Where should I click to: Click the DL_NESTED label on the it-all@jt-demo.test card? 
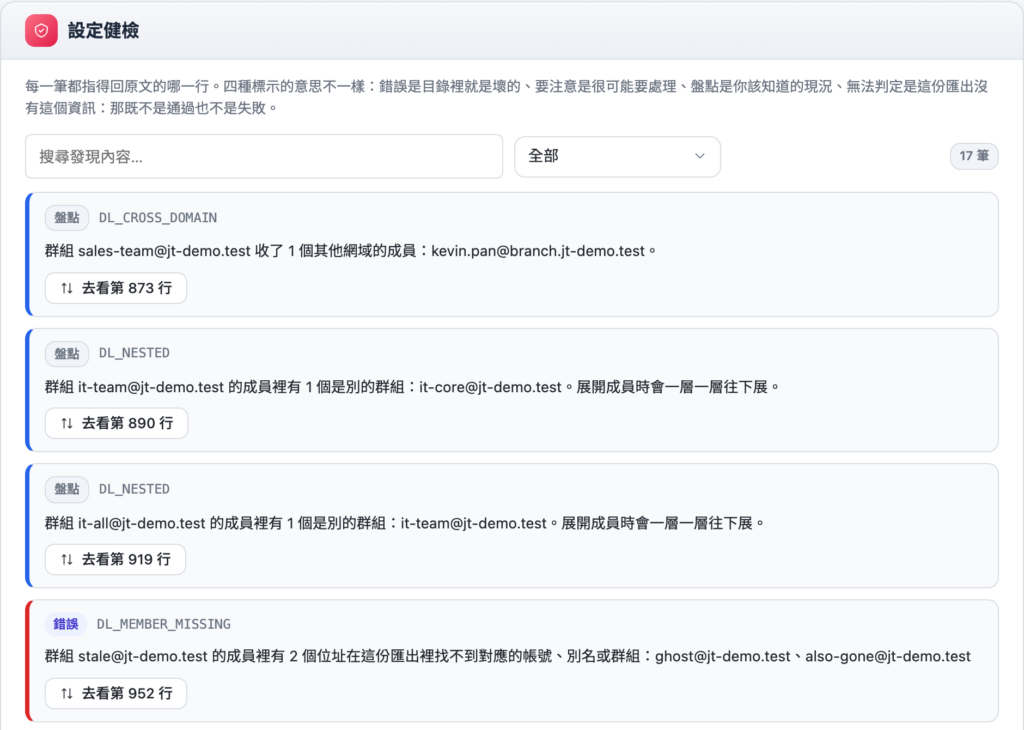point(134,489)
